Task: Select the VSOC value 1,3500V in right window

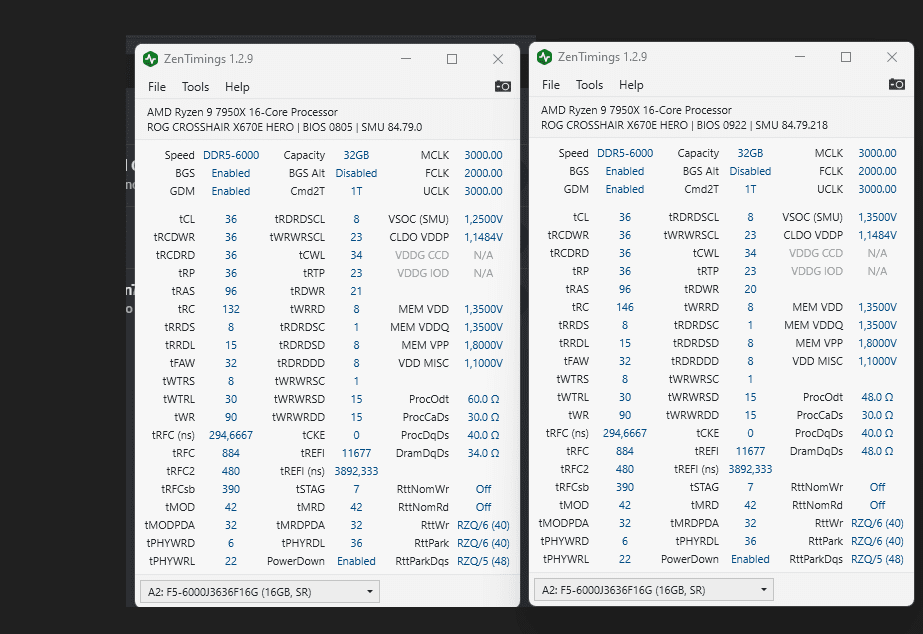Action: (877, 217)
